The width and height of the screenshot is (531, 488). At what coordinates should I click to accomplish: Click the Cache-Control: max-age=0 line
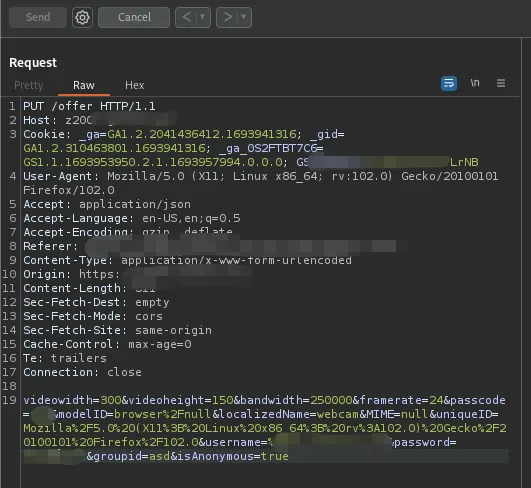click(x=107, y=344)
